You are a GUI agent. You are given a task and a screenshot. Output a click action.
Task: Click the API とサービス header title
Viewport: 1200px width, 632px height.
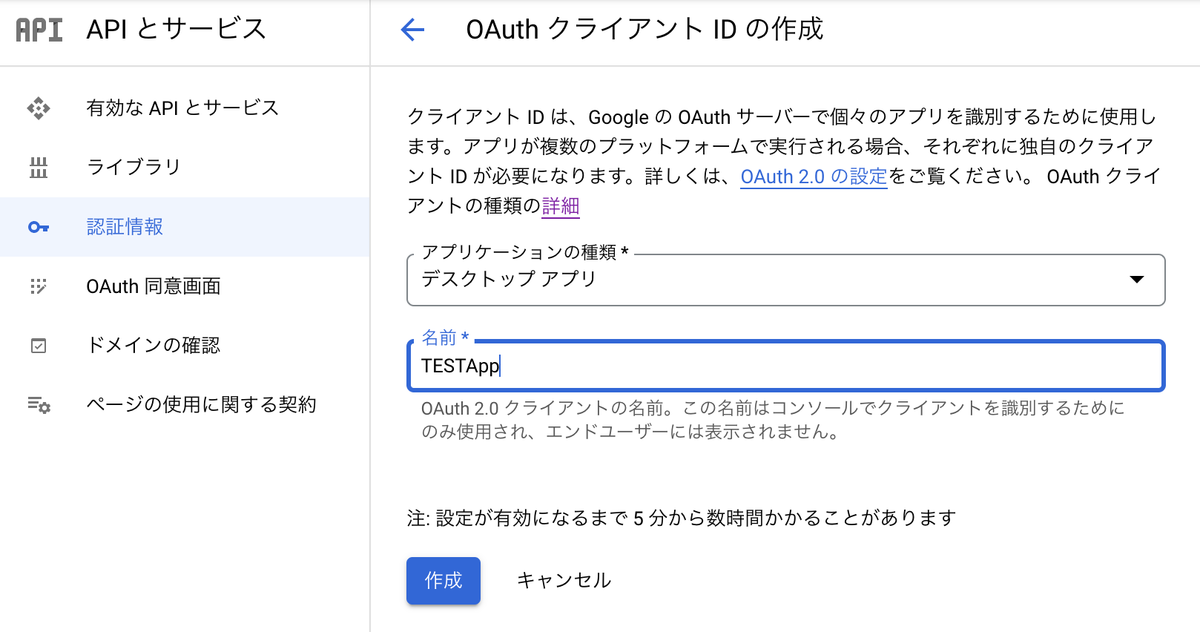pyautogui.click(x=176, y=29)
